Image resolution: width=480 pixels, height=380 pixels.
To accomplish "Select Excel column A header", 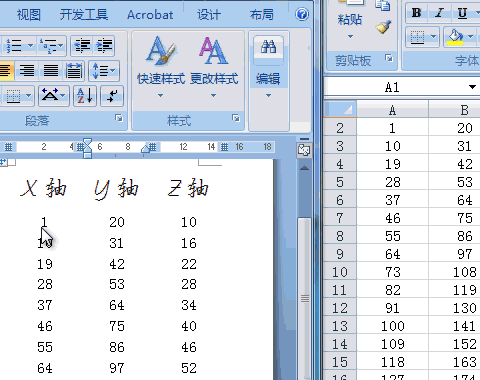I will coord(393,109).
